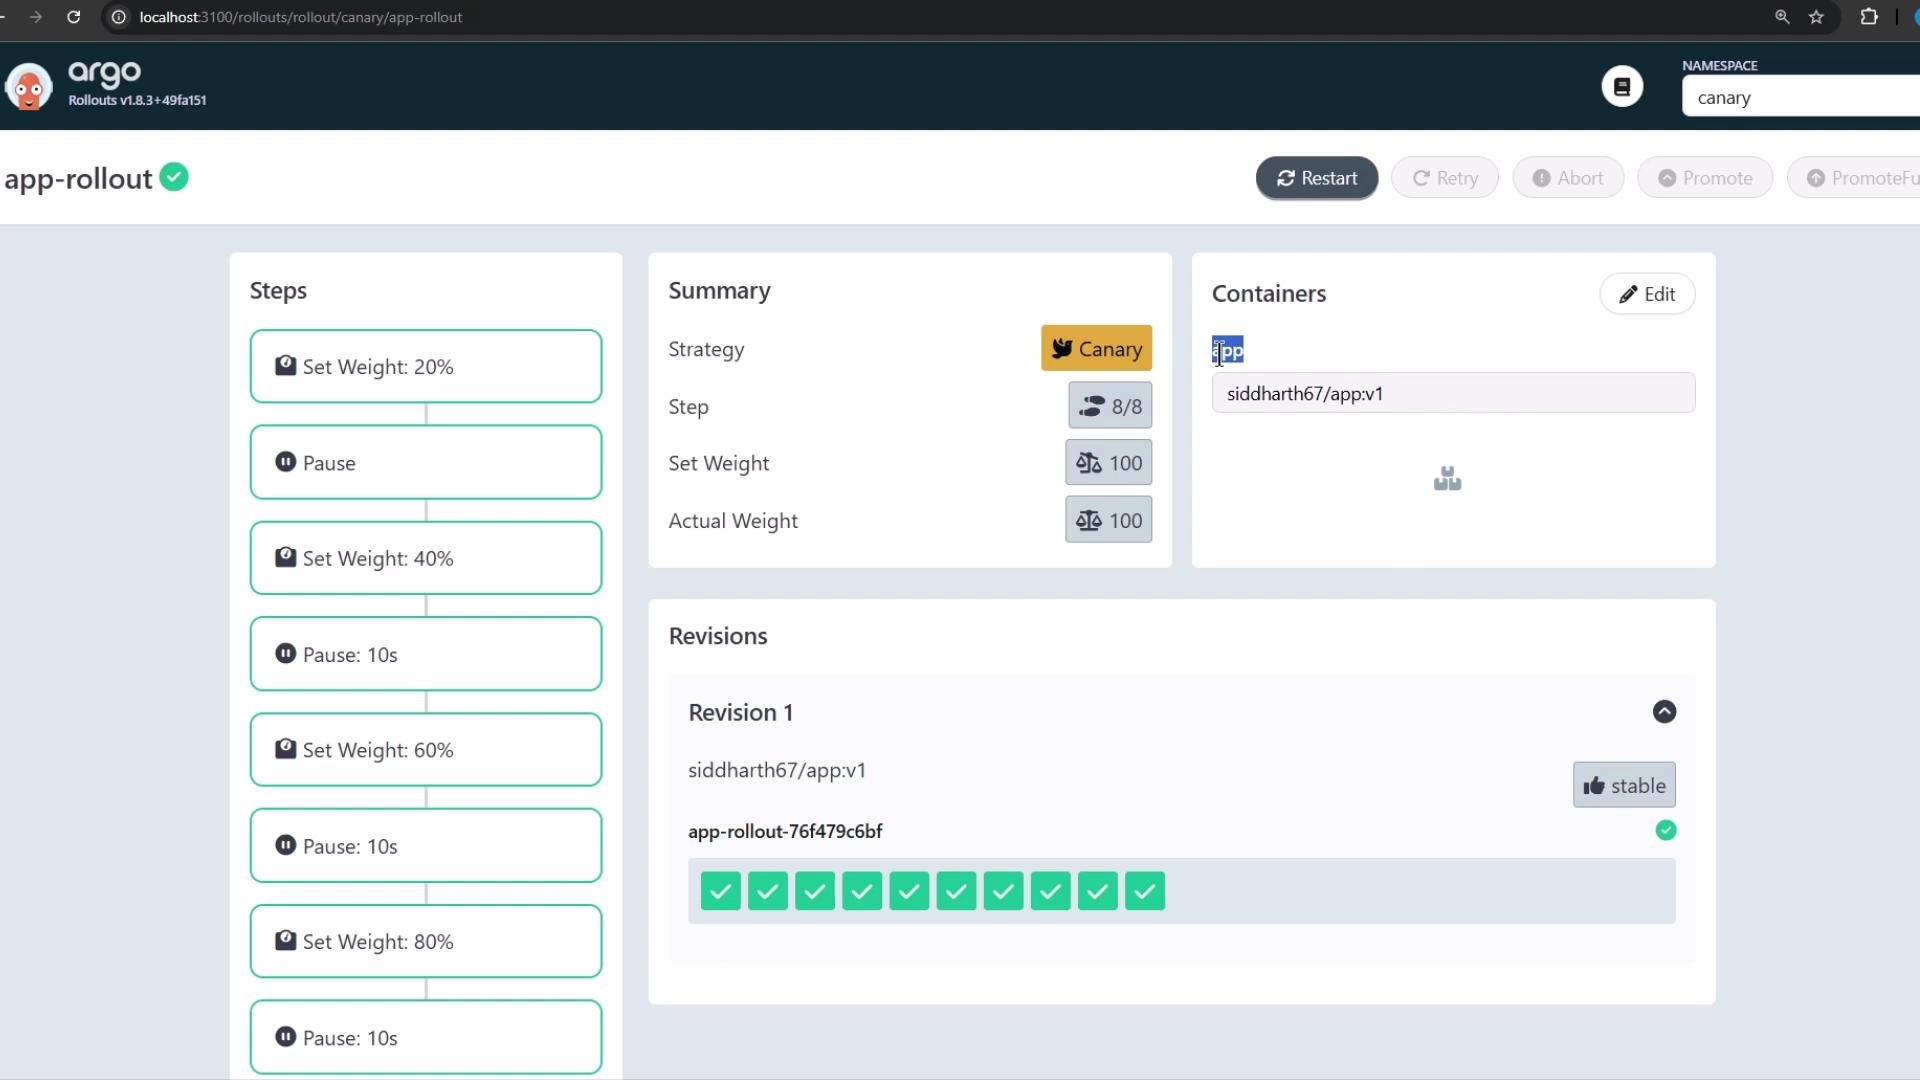This screenshot has height=1080, width=1920.
Task: Click the sixth pod checkmark tile
Action: pyautogui.click(x=956, y=891)
